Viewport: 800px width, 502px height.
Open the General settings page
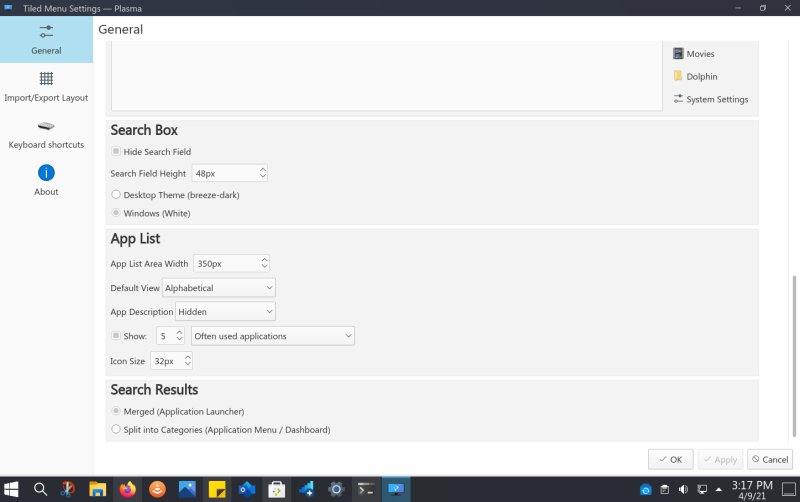tap(46, 39)
